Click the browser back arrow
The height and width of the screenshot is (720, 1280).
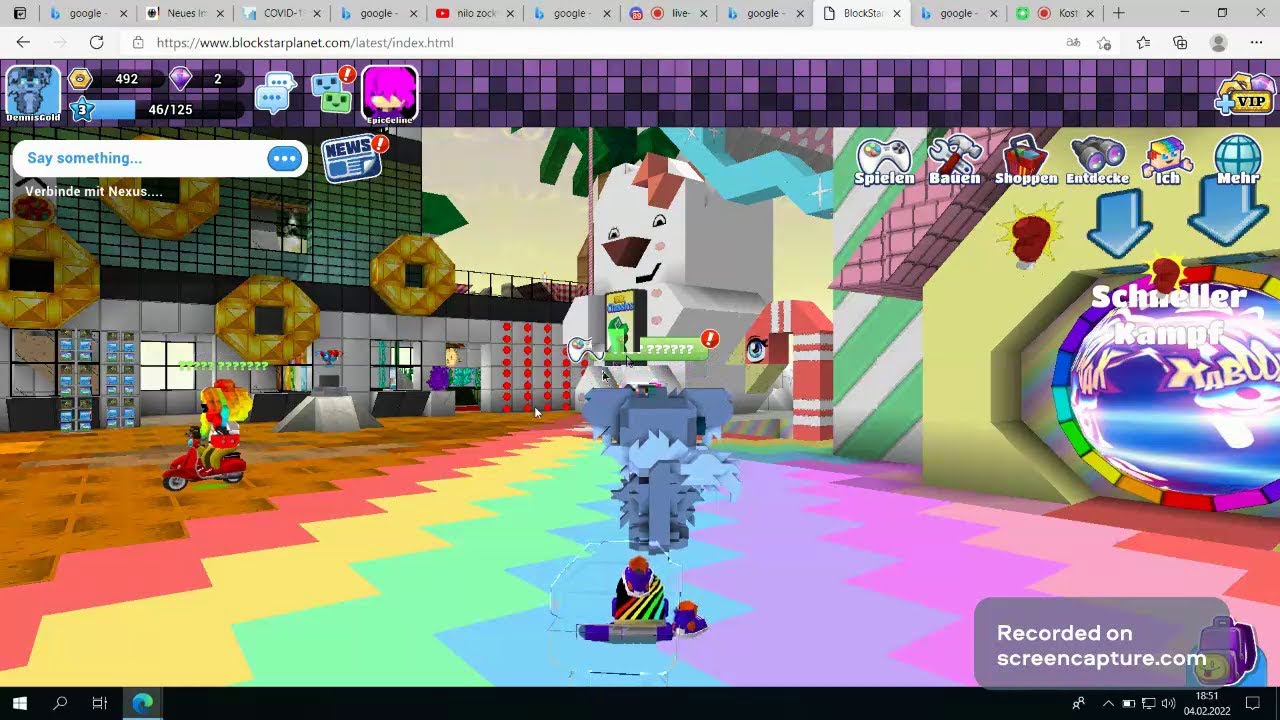click(23, 43)
